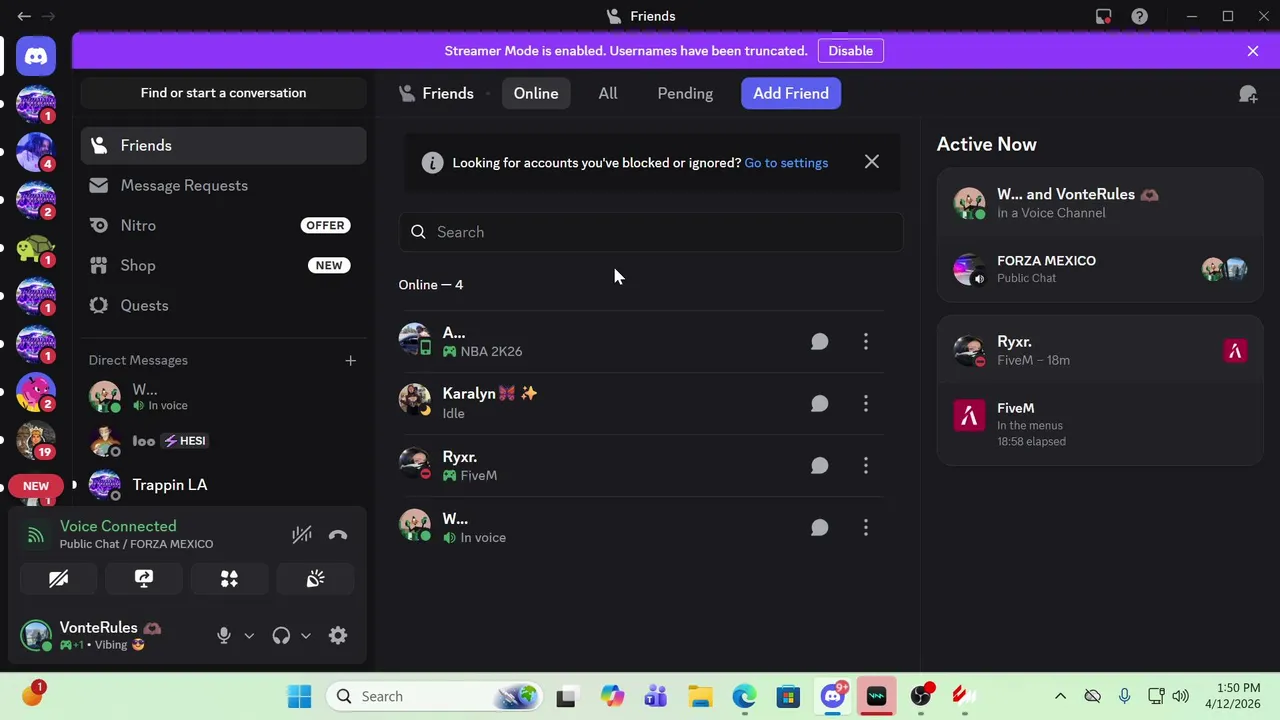Open more options for Ryxr. row
Screen dimensions: 1280x720
tap(866, 466)
